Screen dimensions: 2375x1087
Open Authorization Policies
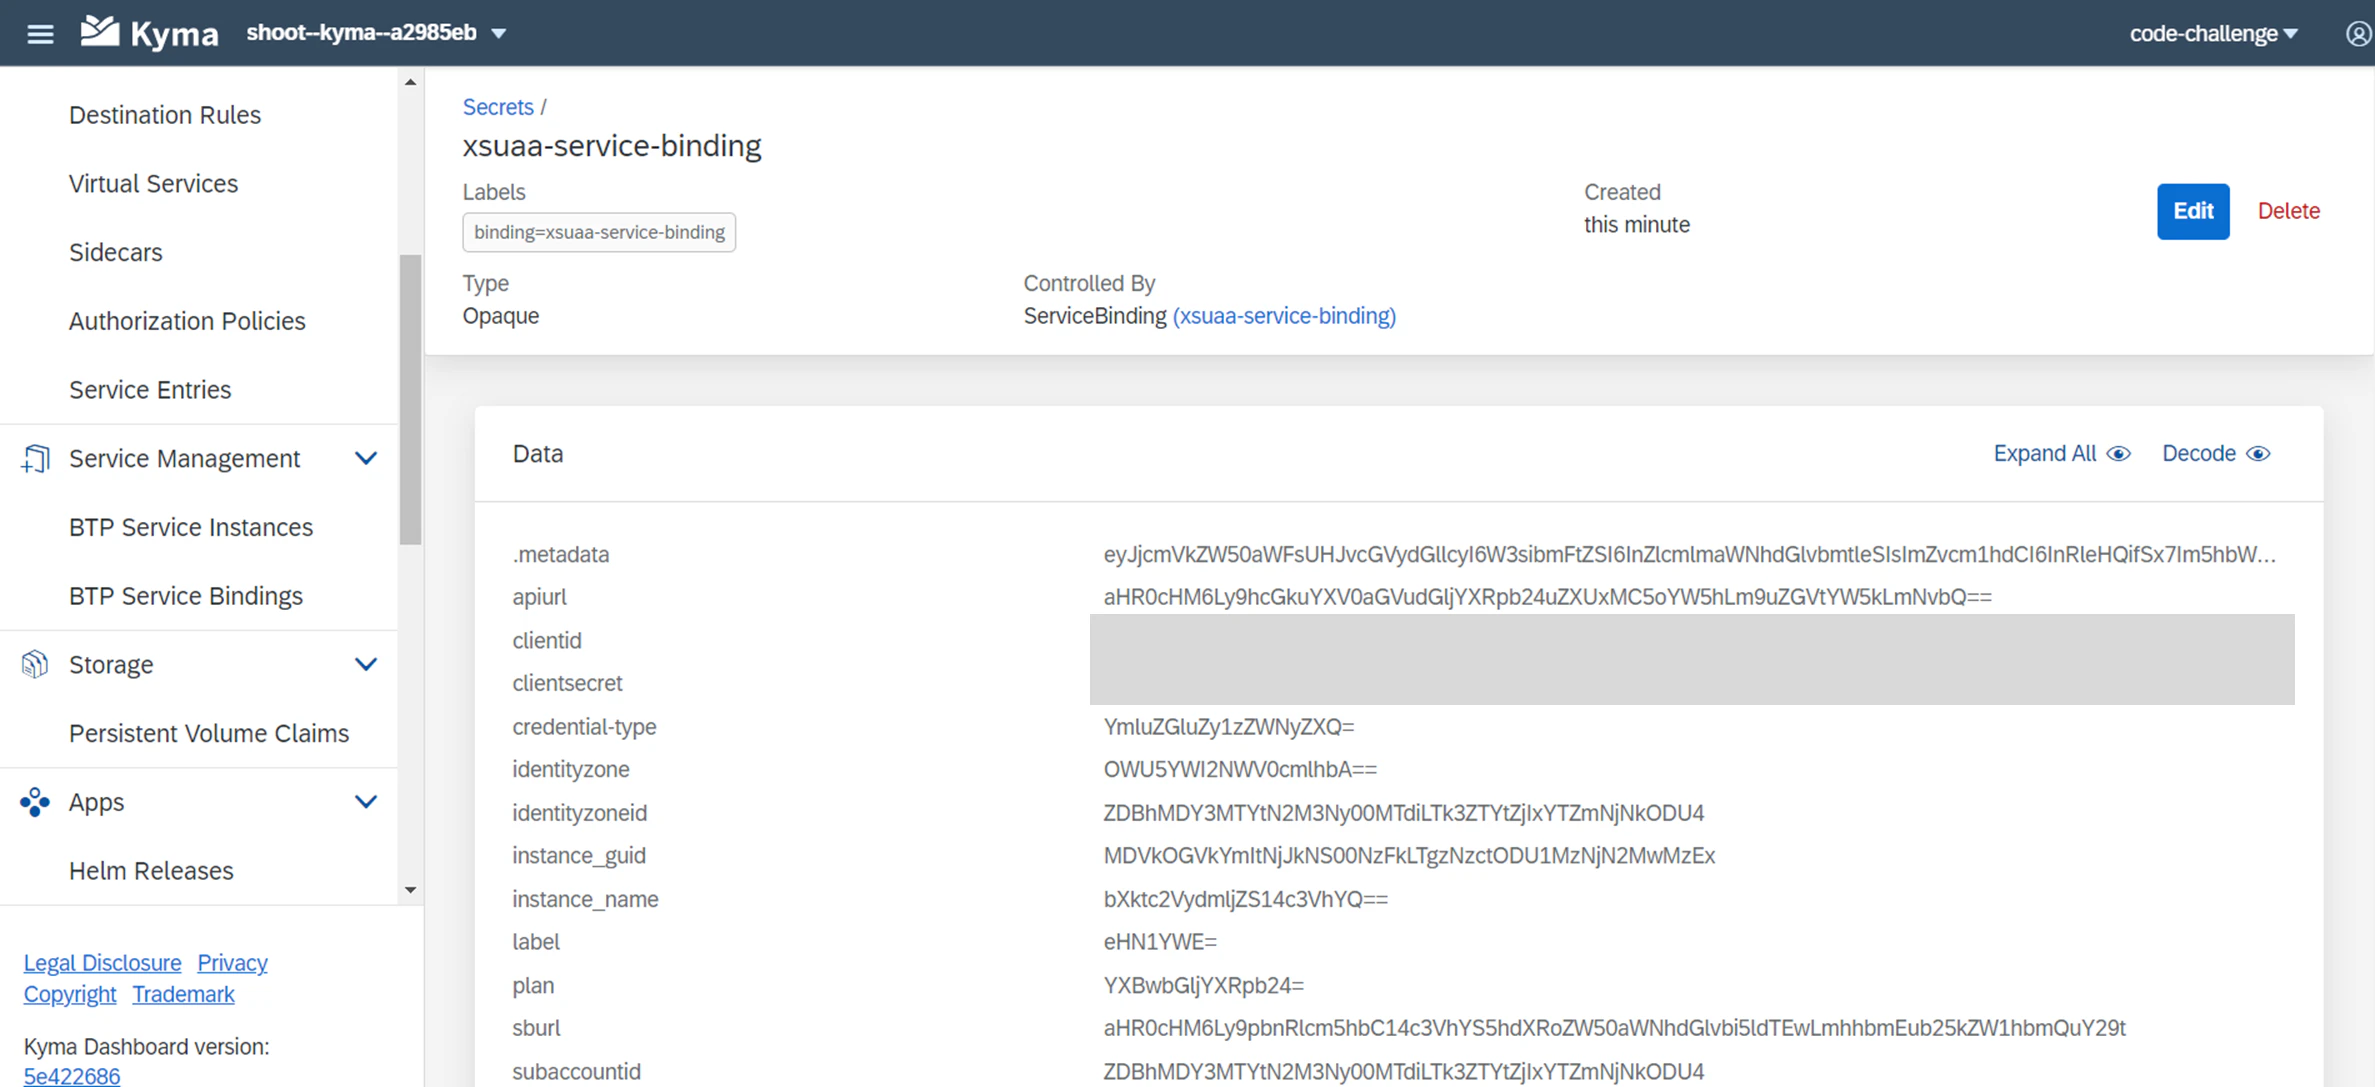pyautogui.click(x=187, y=321)
